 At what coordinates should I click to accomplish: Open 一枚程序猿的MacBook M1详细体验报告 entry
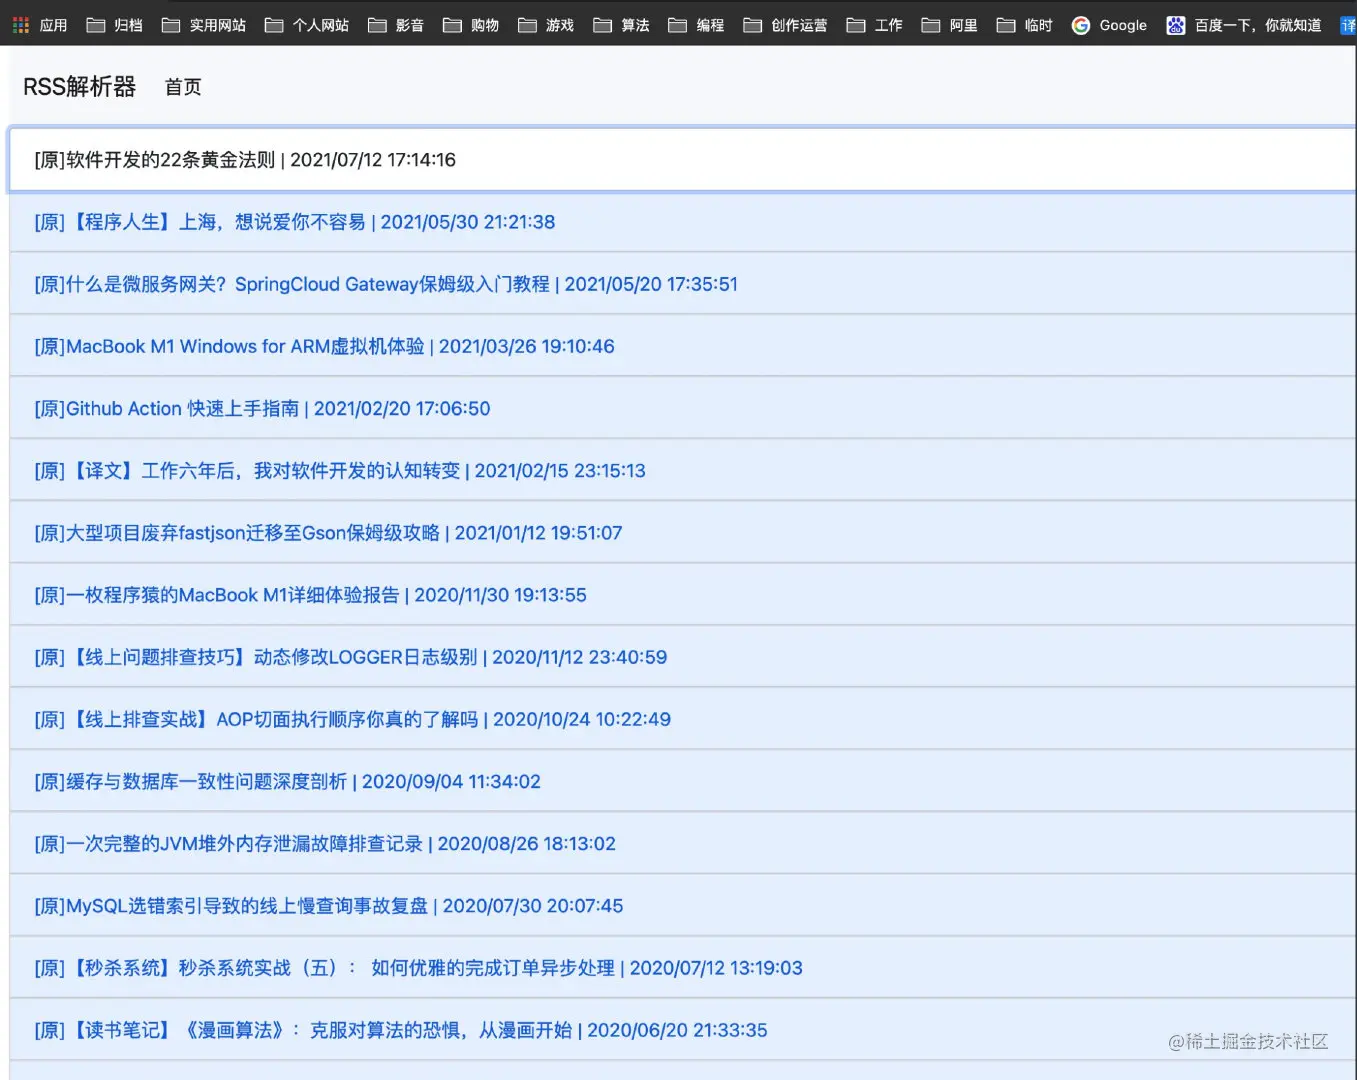tap(682, 594)
